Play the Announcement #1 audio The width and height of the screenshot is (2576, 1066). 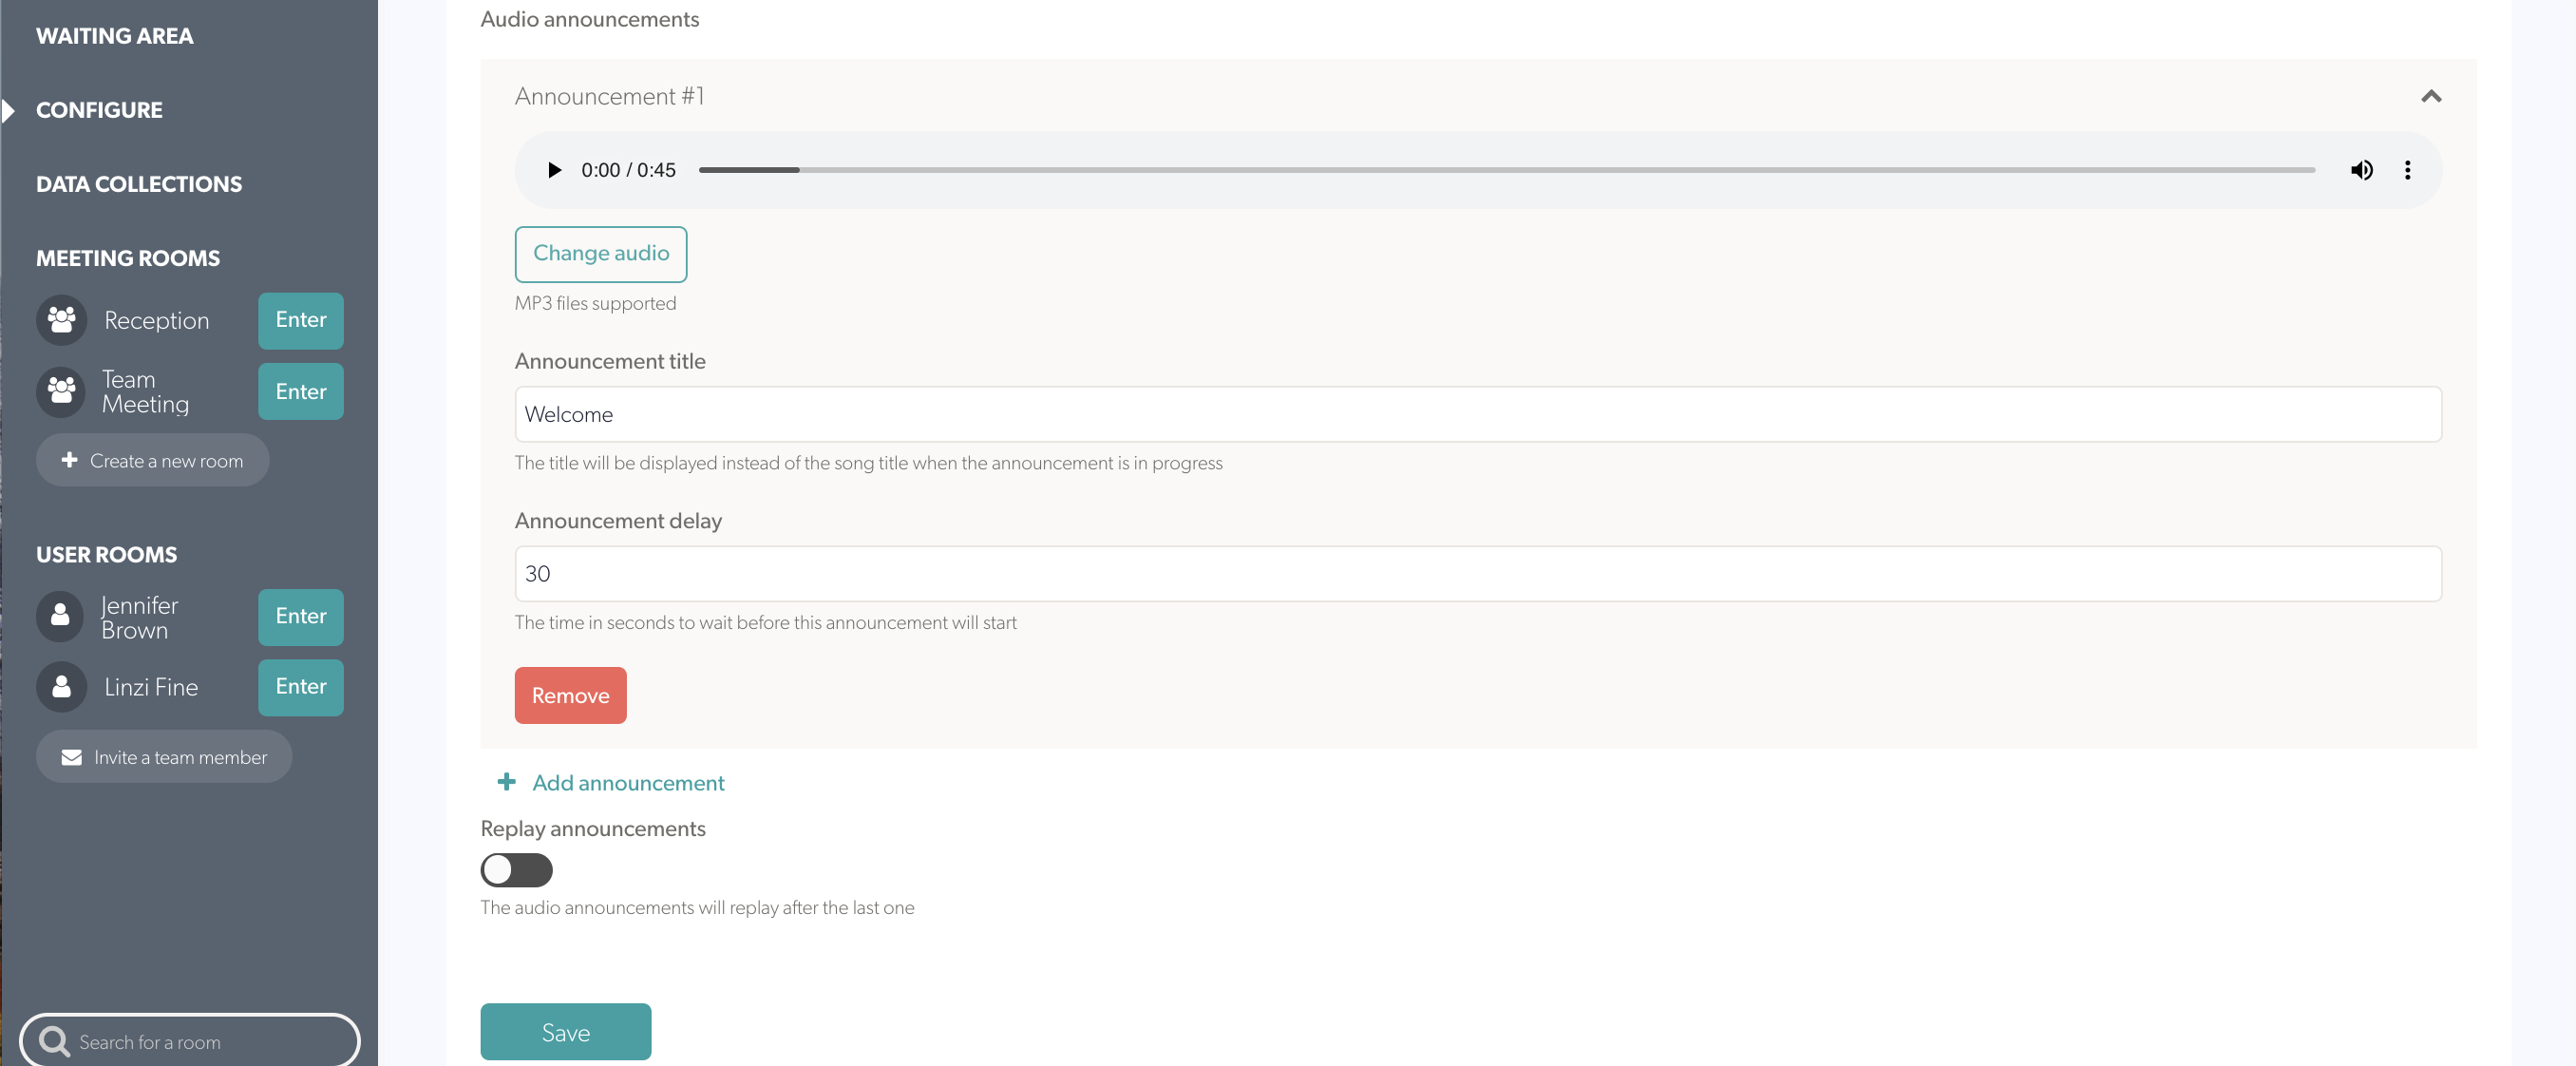tap(554, 170)
